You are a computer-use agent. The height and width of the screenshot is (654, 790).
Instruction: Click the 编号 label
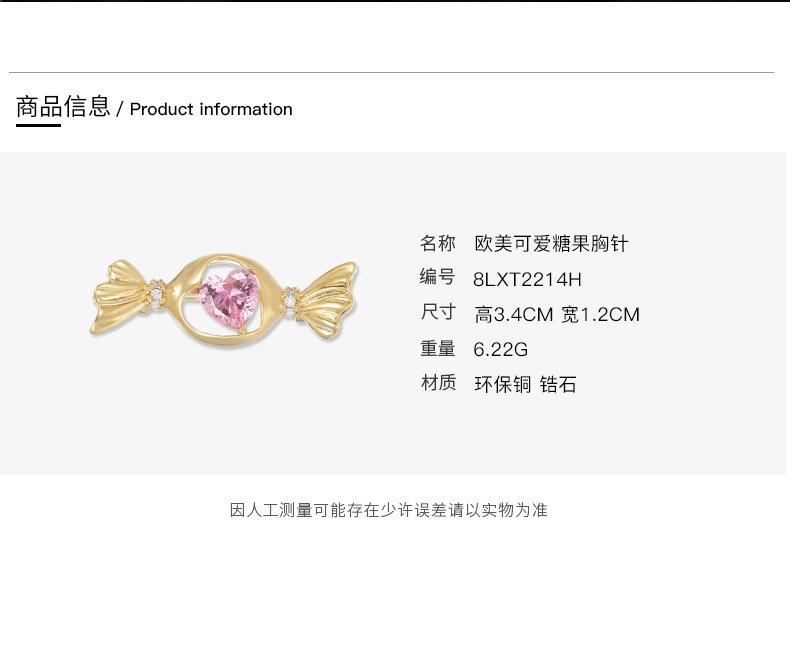tap(437, 277)
